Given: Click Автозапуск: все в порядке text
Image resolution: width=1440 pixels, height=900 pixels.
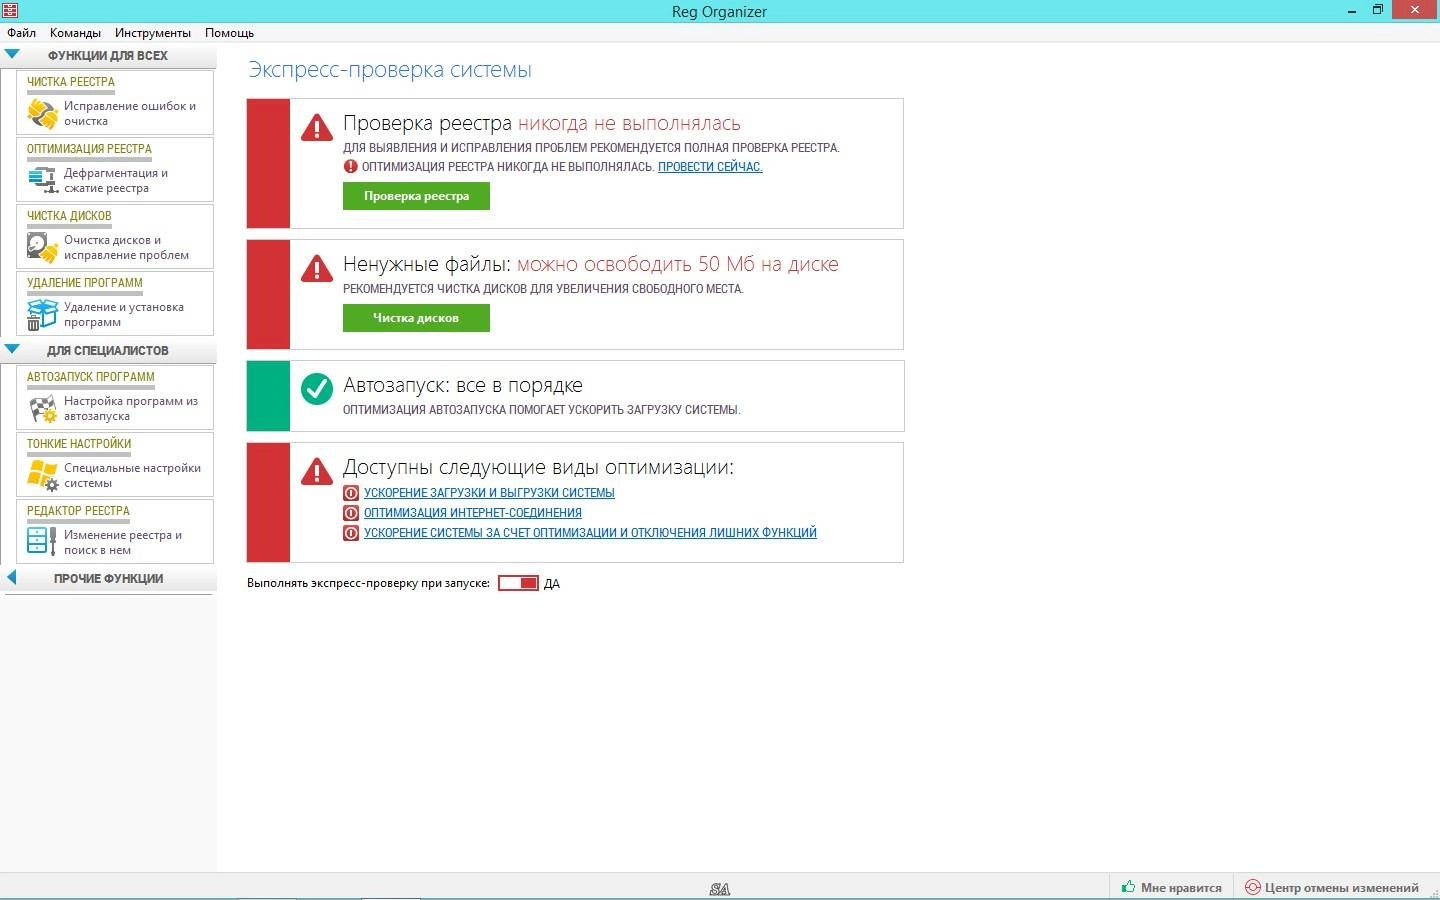Looking at the screenshot, I should [x=463, y=385].
